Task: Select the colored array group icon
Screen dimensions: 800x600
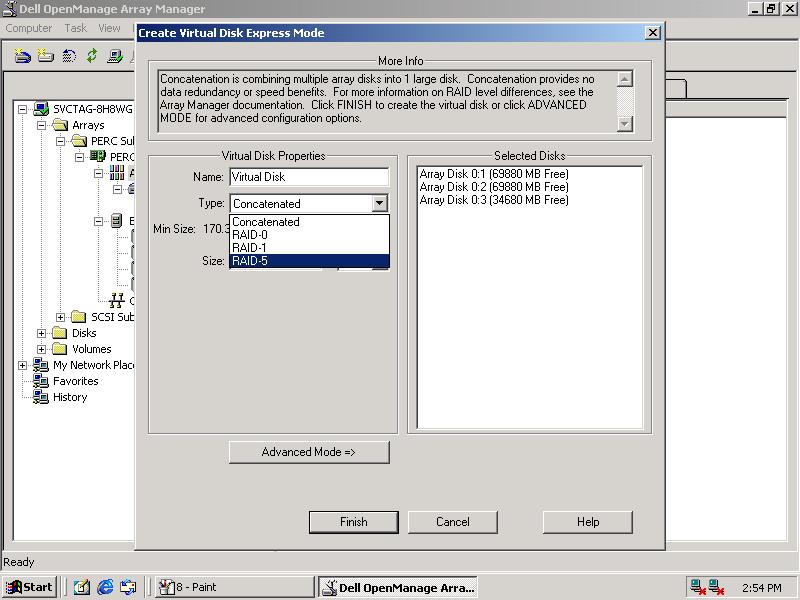Action: click(117, 173)
